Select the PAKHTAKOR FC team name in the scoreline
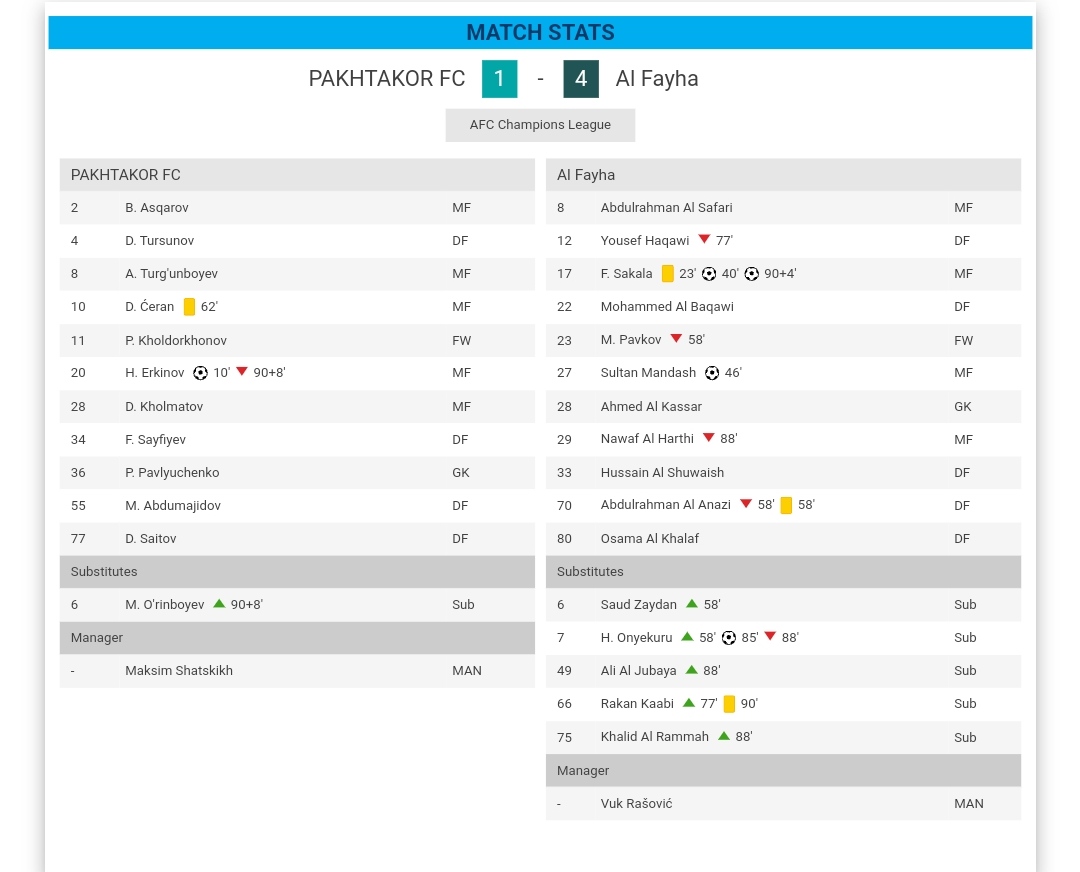The width and height of the screenshot is (1080, 872). point(387,79)
